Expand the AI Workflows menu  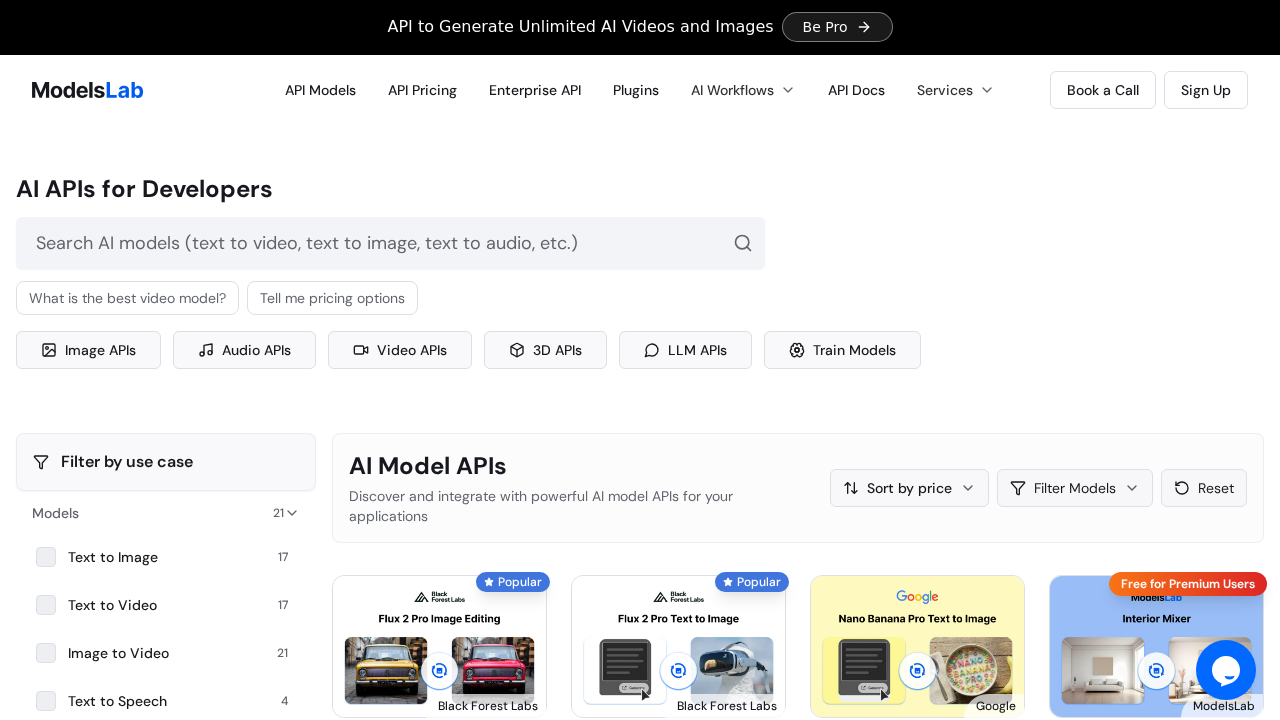click(x=742, y=90)
